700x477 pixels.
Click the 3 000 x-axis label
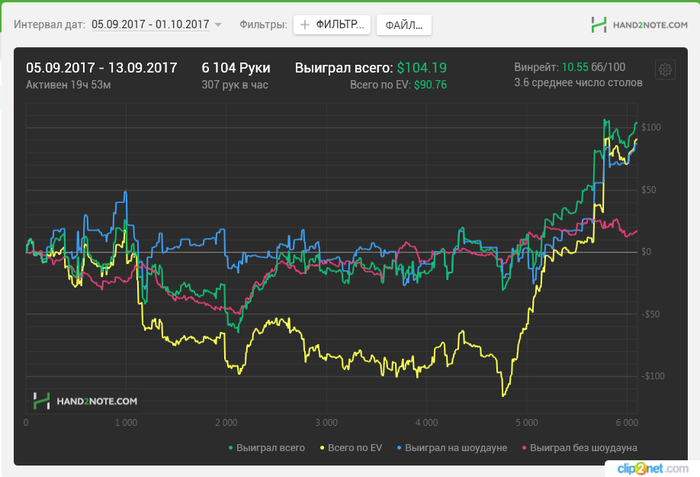click(x=326, y=423)
